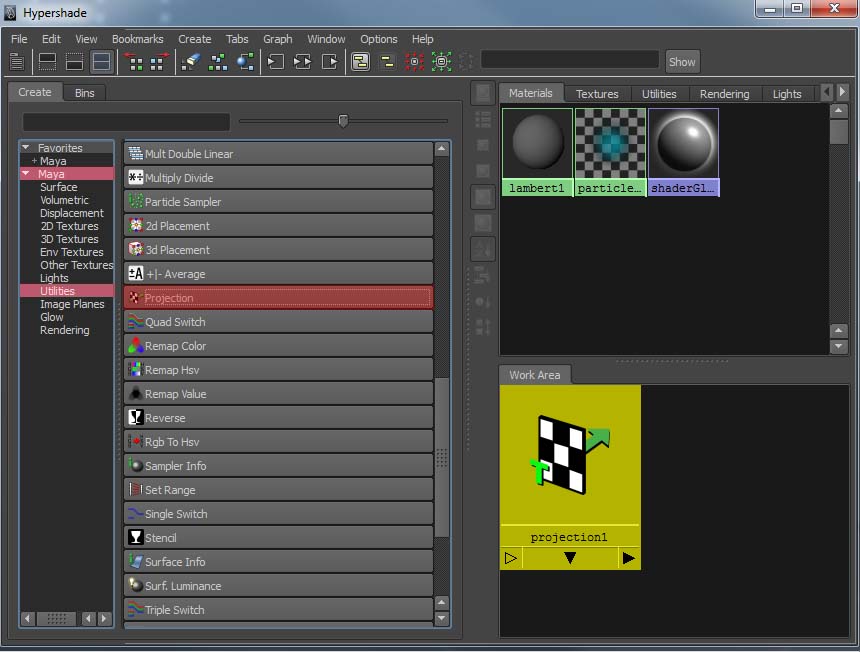Go to next graph (red right arrow icon)
The image size is (860, 652).
pos(160,61)
